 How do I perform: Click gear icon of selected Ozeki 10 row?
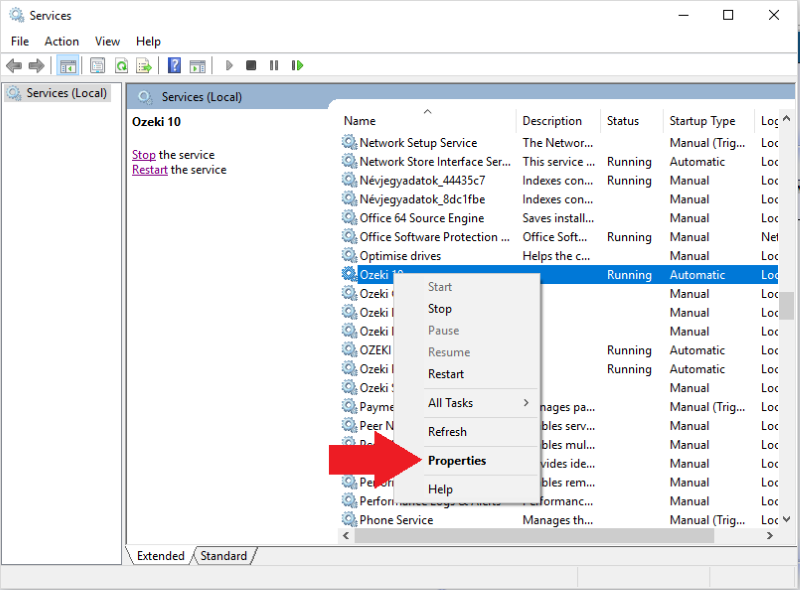pyautogui.click(x=349, y=275)
